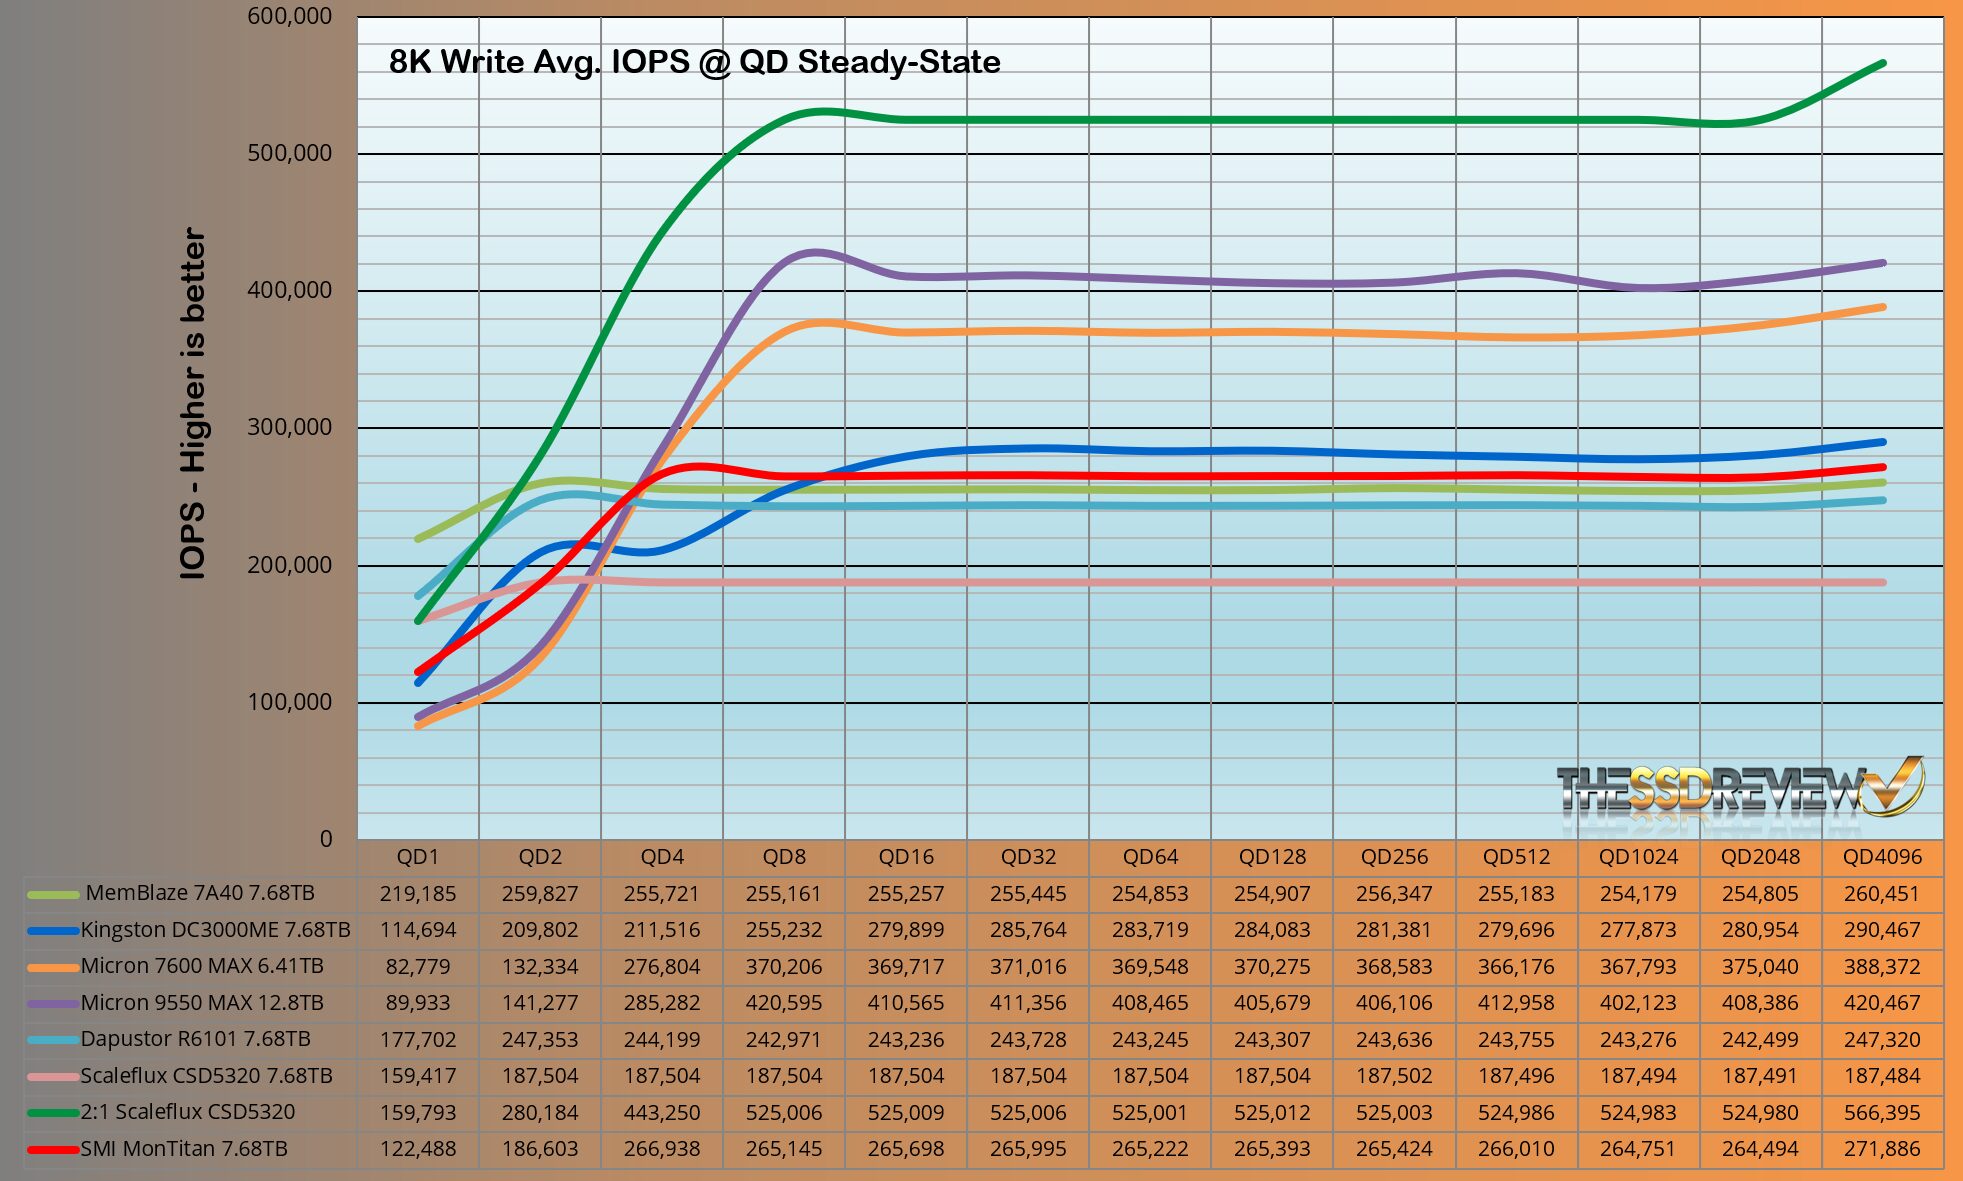The height and width of the screenshot is (1181, 1963).
Task: Click the Dapustor R6101 7.68TB row label
Action: (x=195, y=1039)
